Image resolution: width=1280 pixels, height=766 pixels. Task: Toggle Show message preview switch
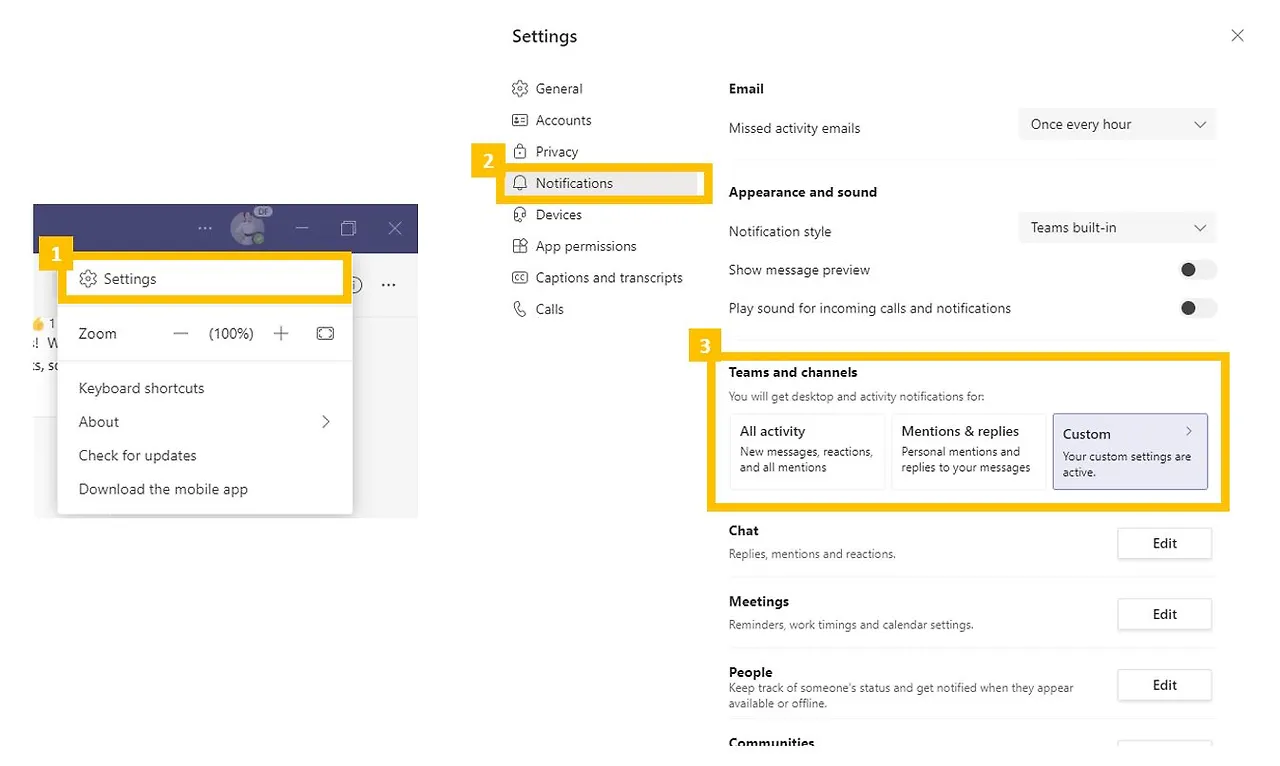[1198, 270]
